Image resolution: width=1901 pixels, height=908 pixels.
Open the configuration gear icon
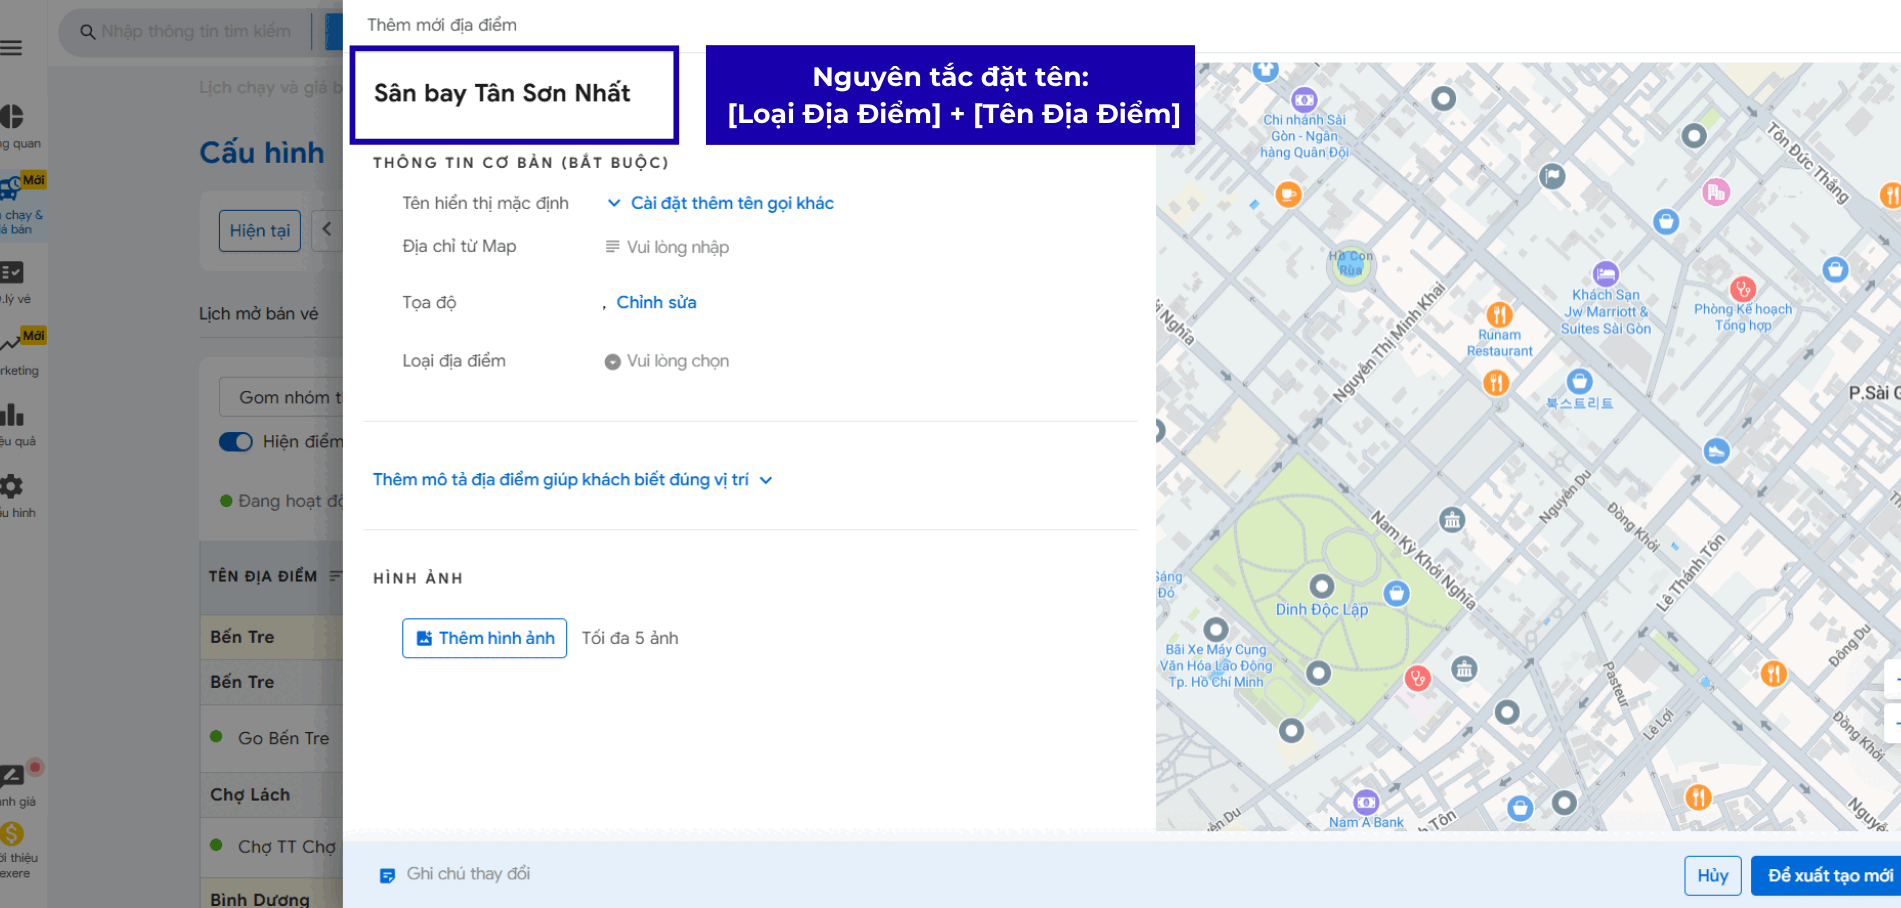pyautogui.click(x=12, y=486)
